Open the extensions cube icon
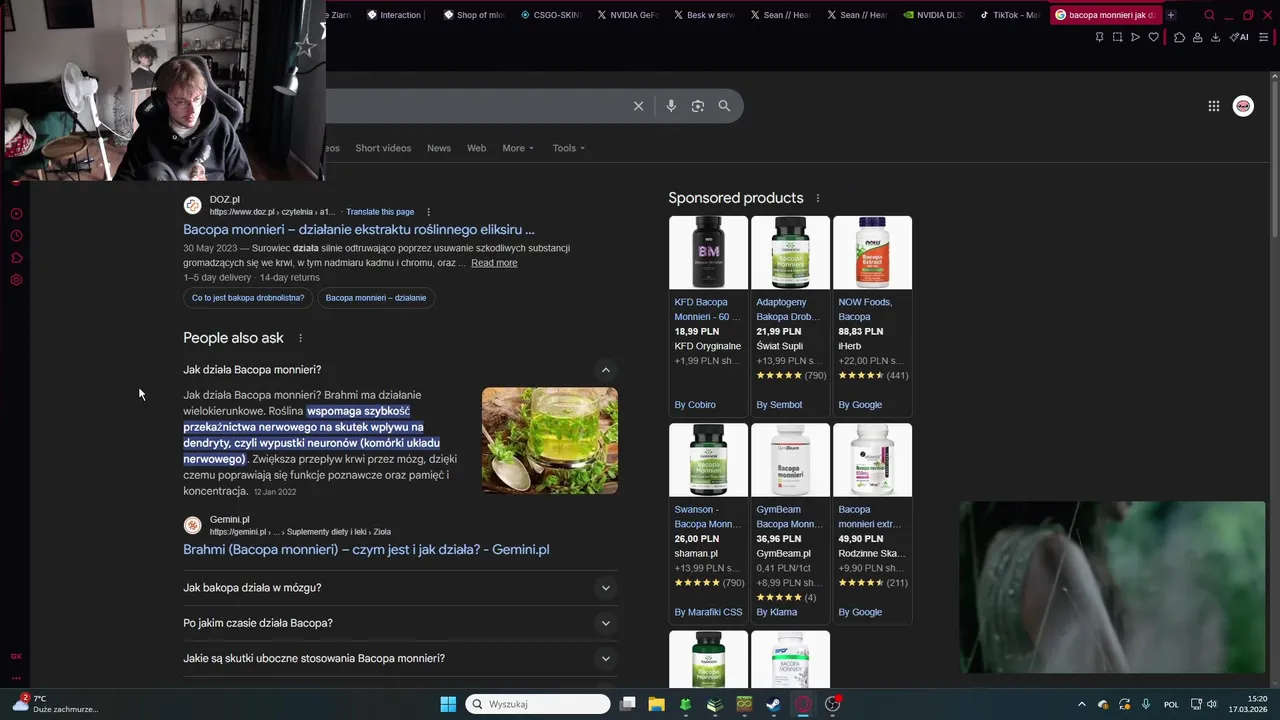1280x720 pixels. pyautogui.click(x=1179, y=37)
